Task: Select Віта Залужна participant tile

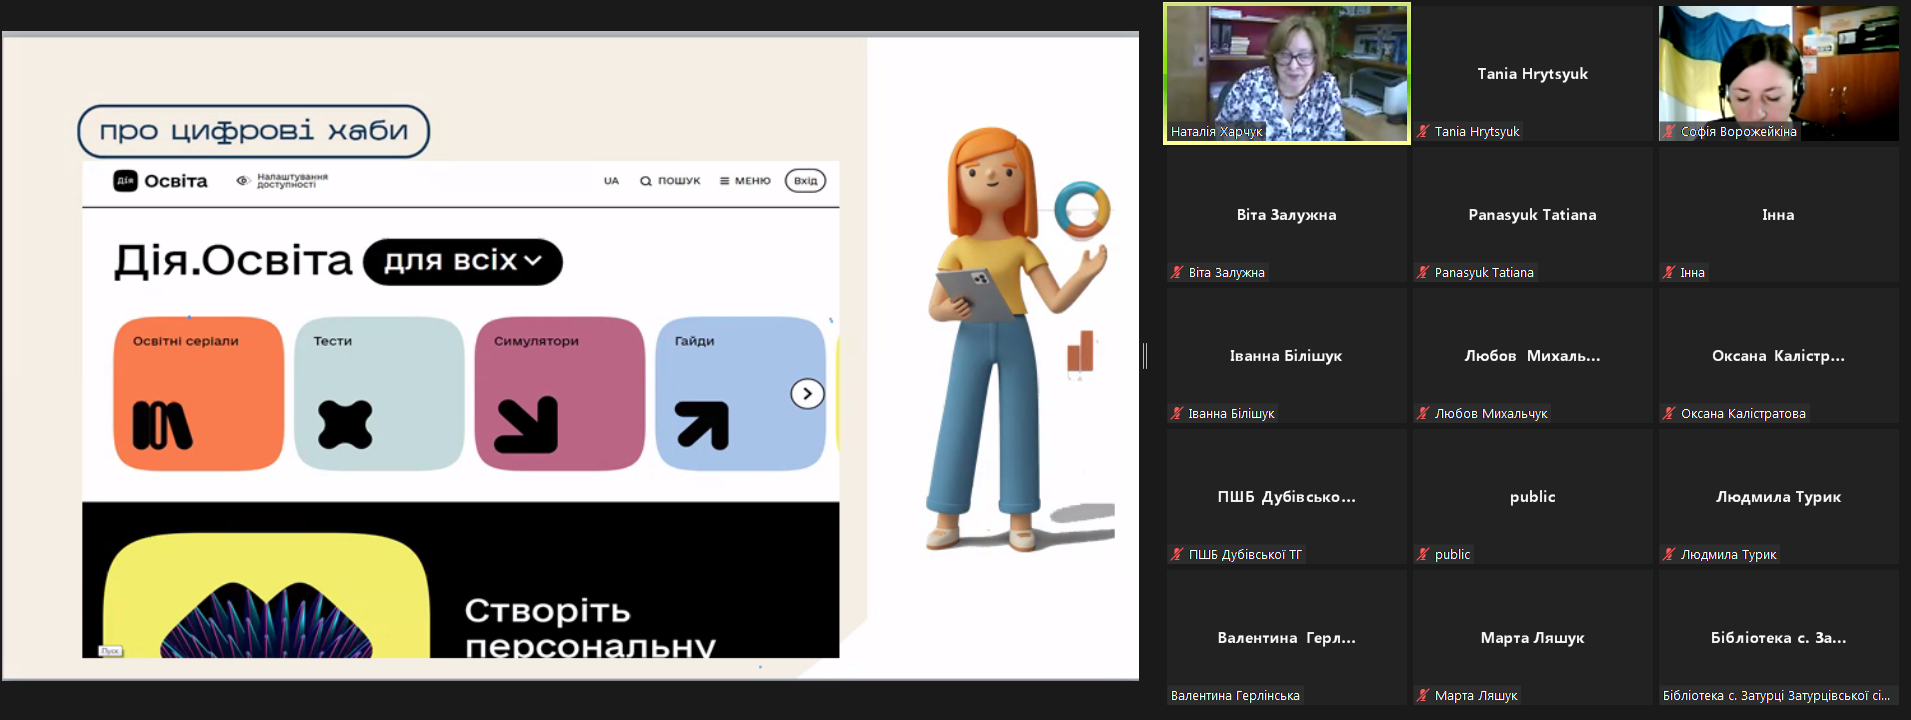Action: [x=1287, y=215]
